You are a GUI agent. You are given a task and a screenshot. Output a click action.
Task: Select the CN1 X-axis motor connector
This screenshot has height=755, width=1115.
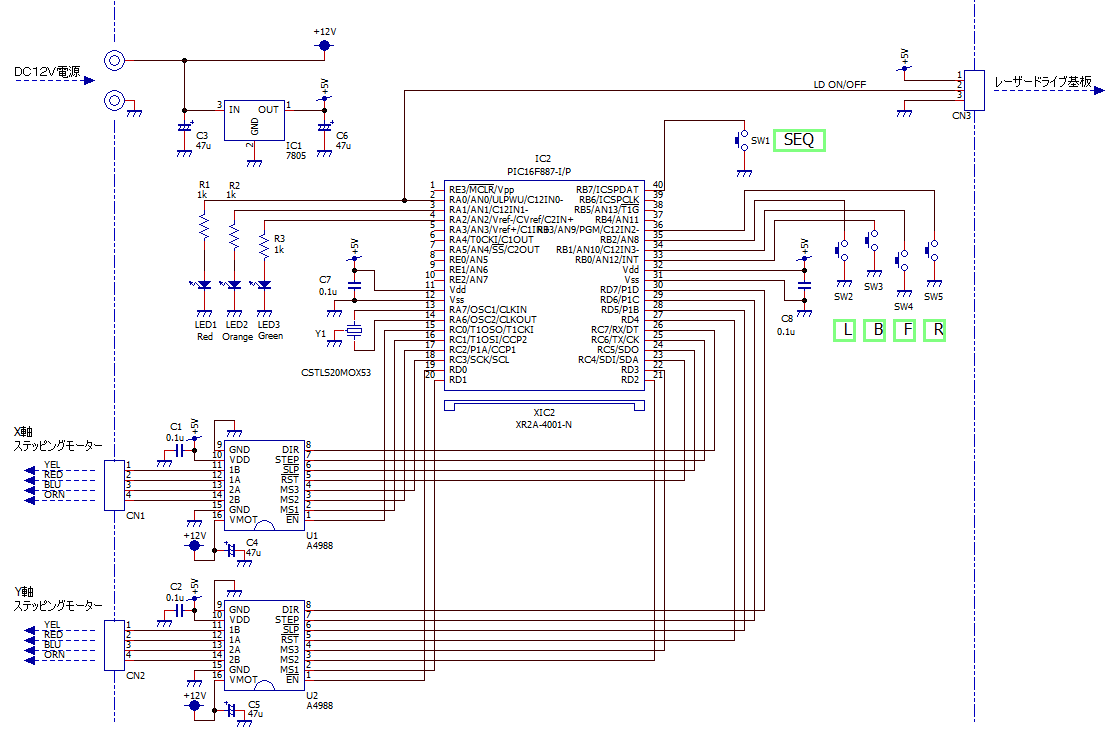coord(113,485)
